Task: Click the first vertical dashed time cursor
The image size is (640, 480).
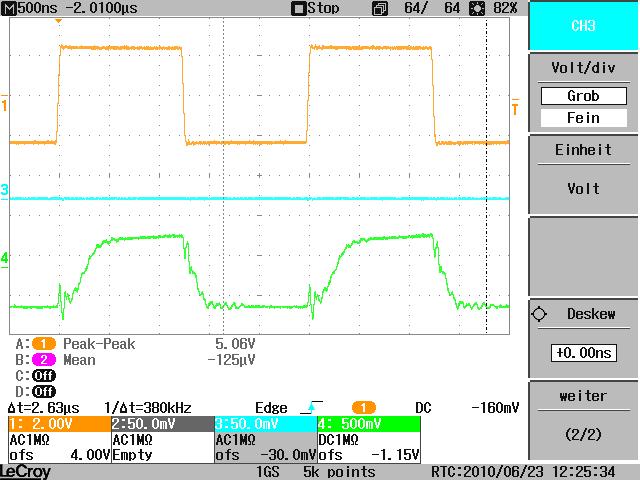Action: point(223,176)
